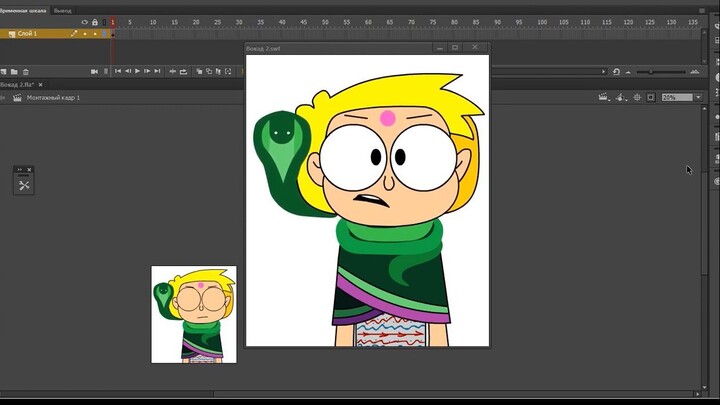Toggle lock dot for Слой 1
Image resolution: width=720 pixels, height=405 pixels.
pyautogui.click(x=95, y=34)
